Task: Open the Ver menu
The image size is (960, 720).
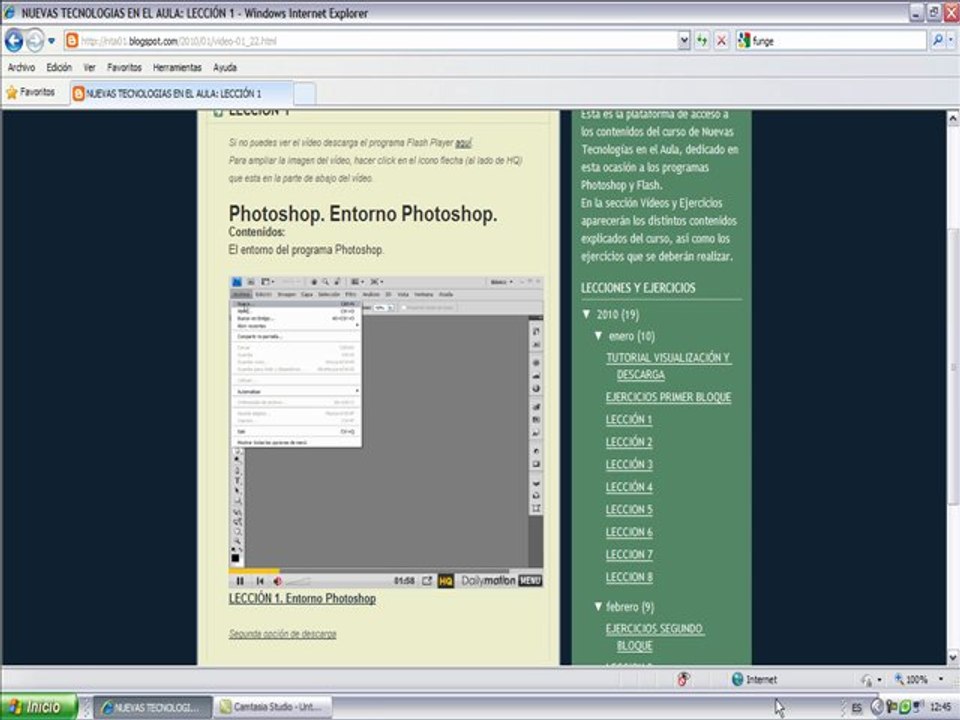Action: (89, 67)
